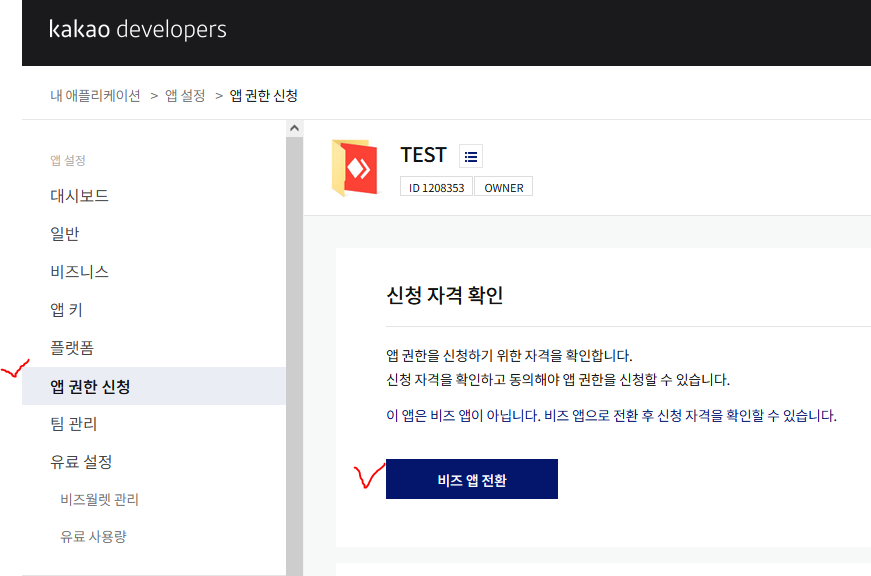The image size is (871, 576).
Task: Open 일반 settings in the sidebar
Action: click(x=64, y=234)
